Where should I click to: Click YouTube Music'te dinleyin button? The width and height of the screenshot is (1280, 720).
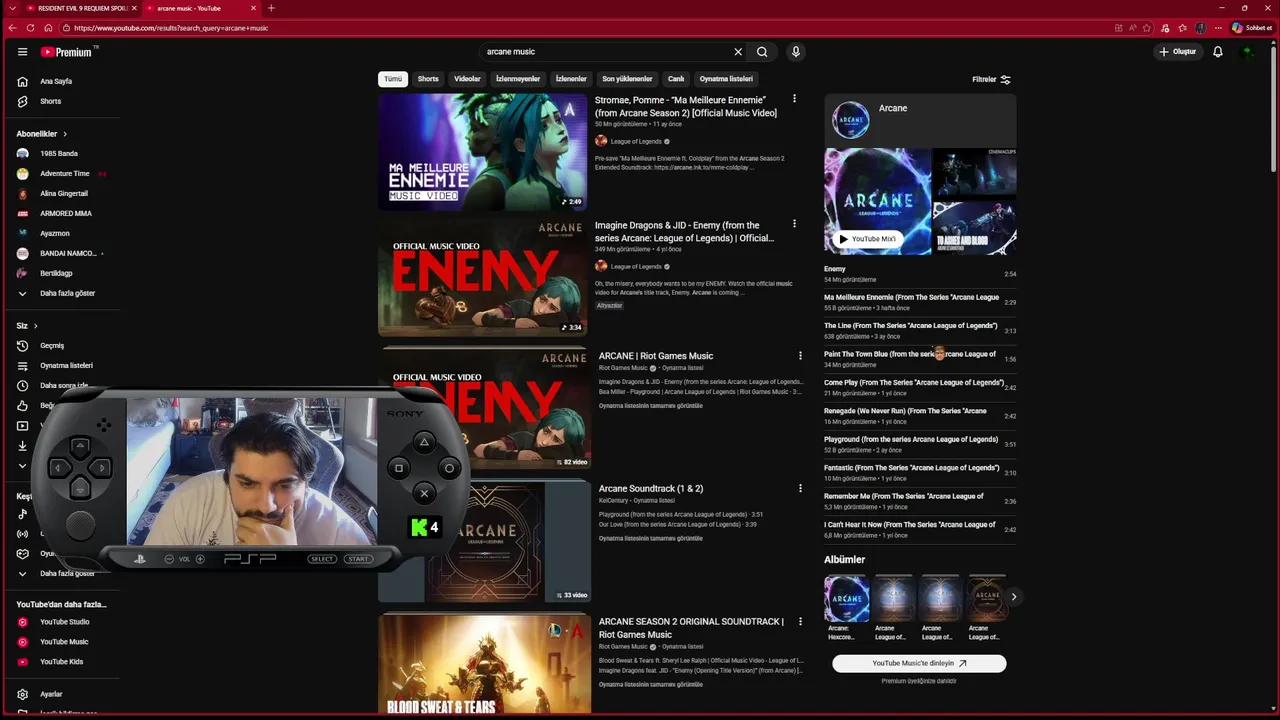(919, 663)
